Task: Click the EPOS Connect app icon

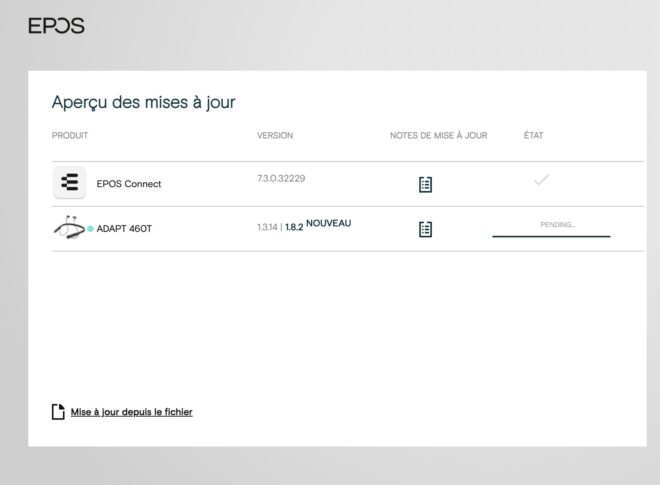Action: 69,182
